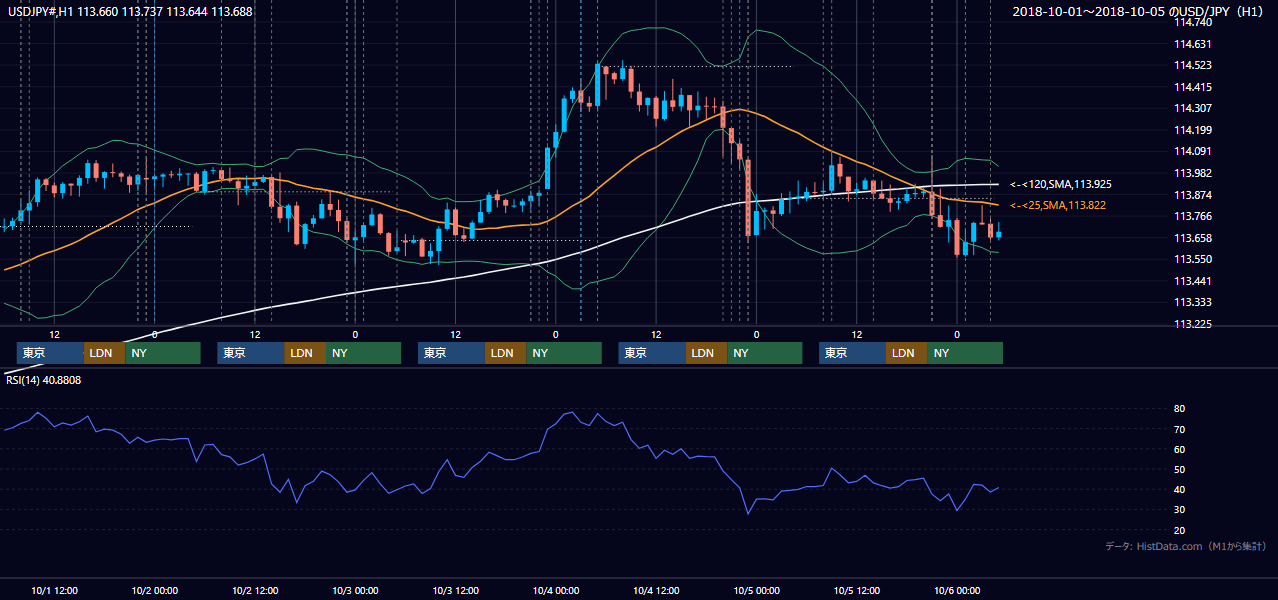Click price axis label 114.091
The height and width of the screenshot is (600, 1278).
point(1192,151)
